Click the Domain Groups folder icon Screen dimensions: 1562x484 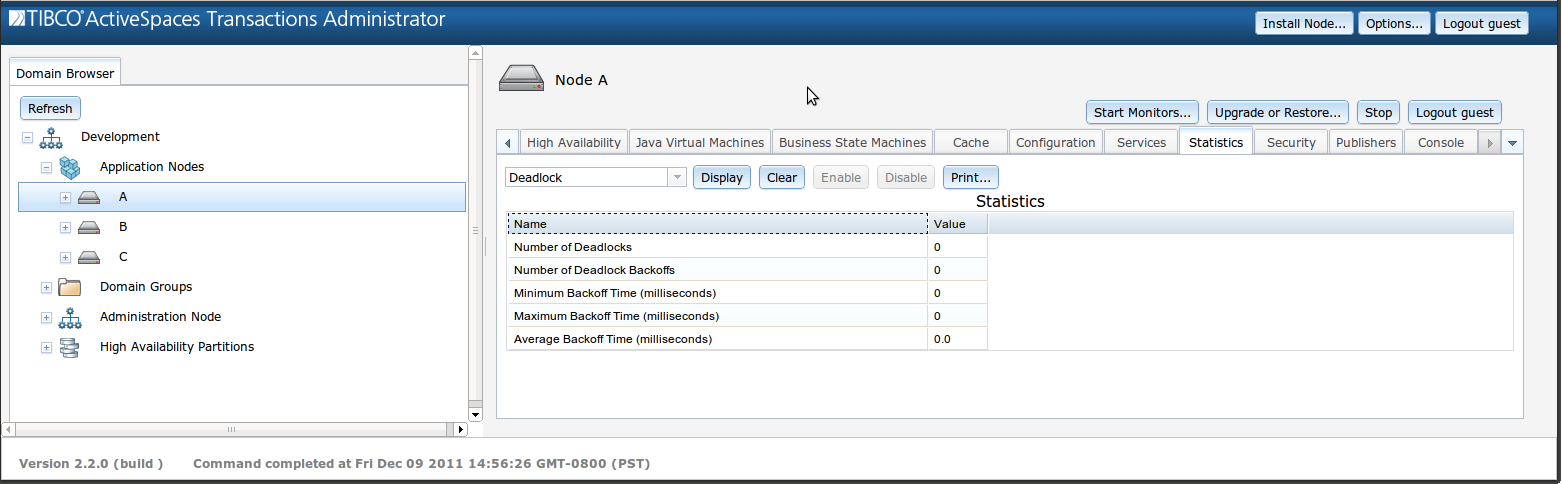click(x=69, y=287)
